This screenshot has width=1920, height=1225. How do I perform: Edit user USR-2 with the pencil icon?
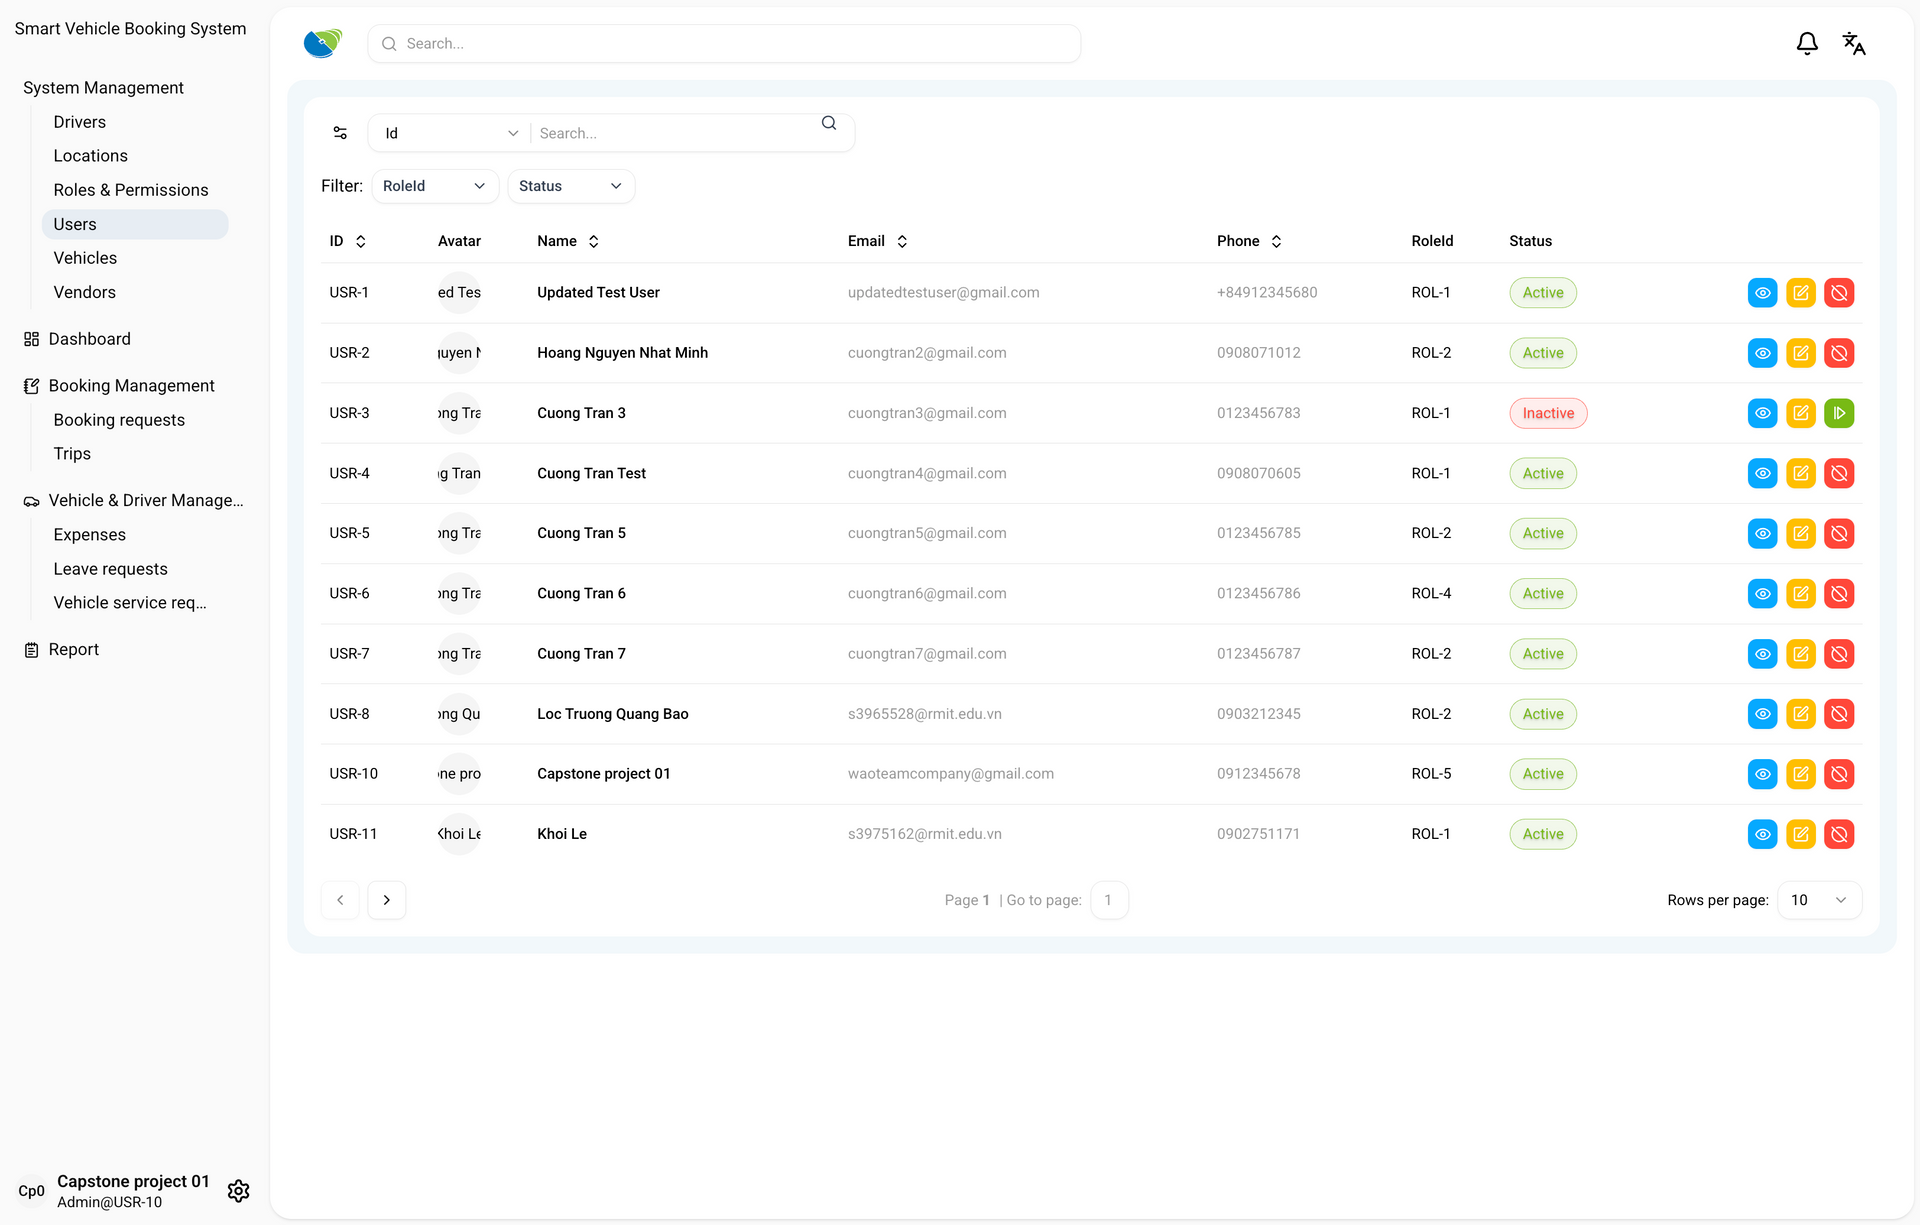(1800, 353)
